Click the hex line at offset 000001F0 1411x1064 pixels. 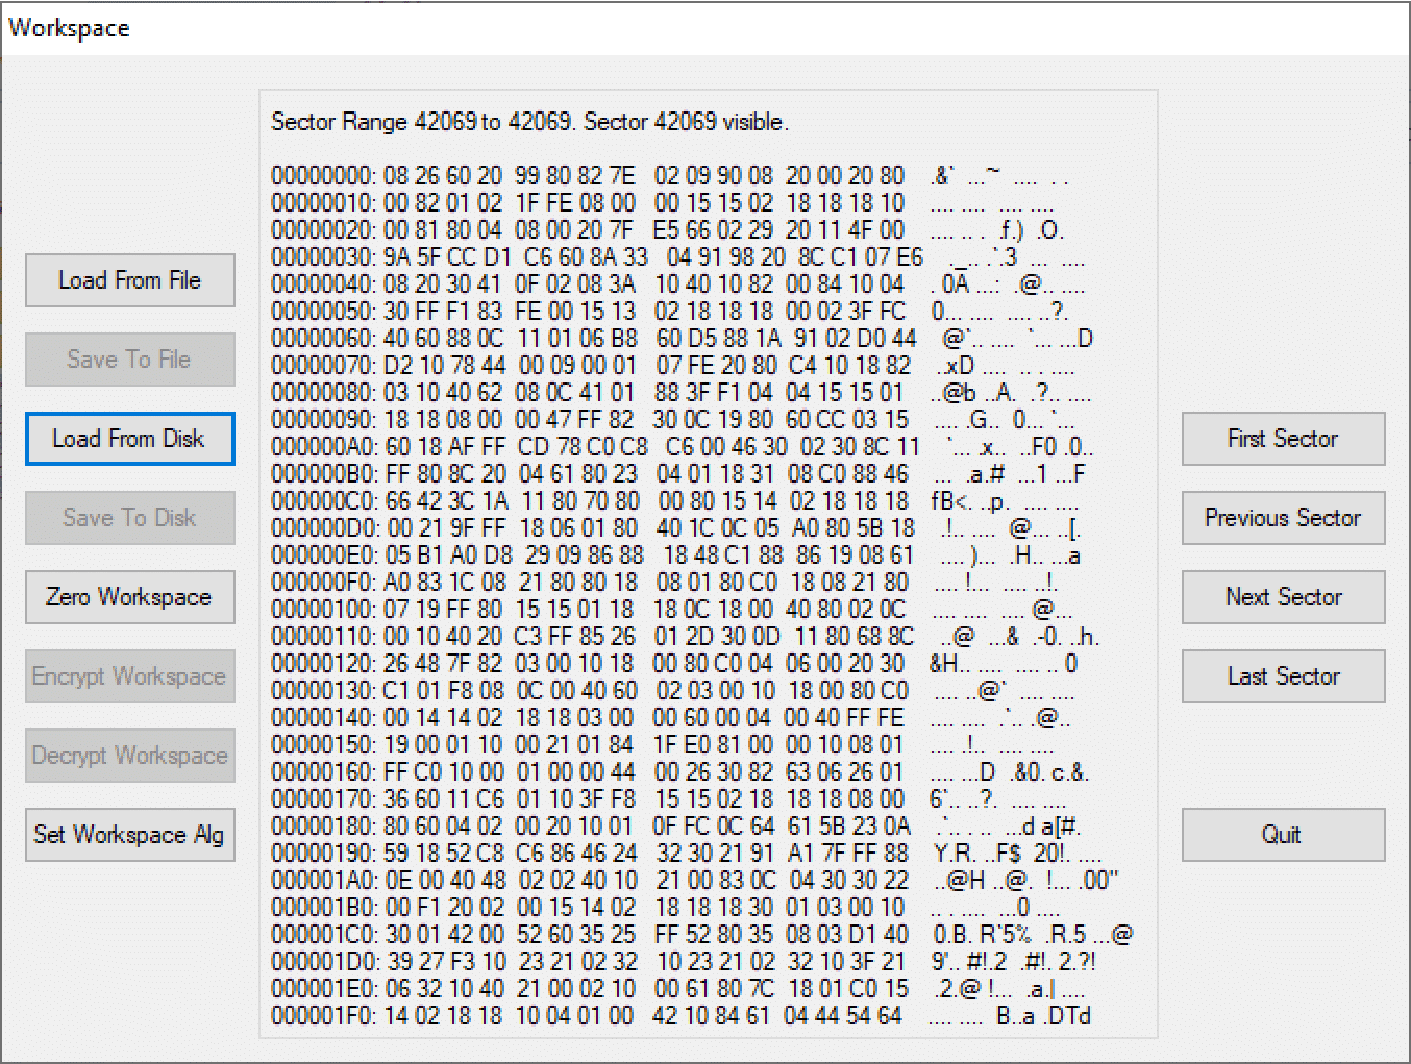[x=570, y=1015]
